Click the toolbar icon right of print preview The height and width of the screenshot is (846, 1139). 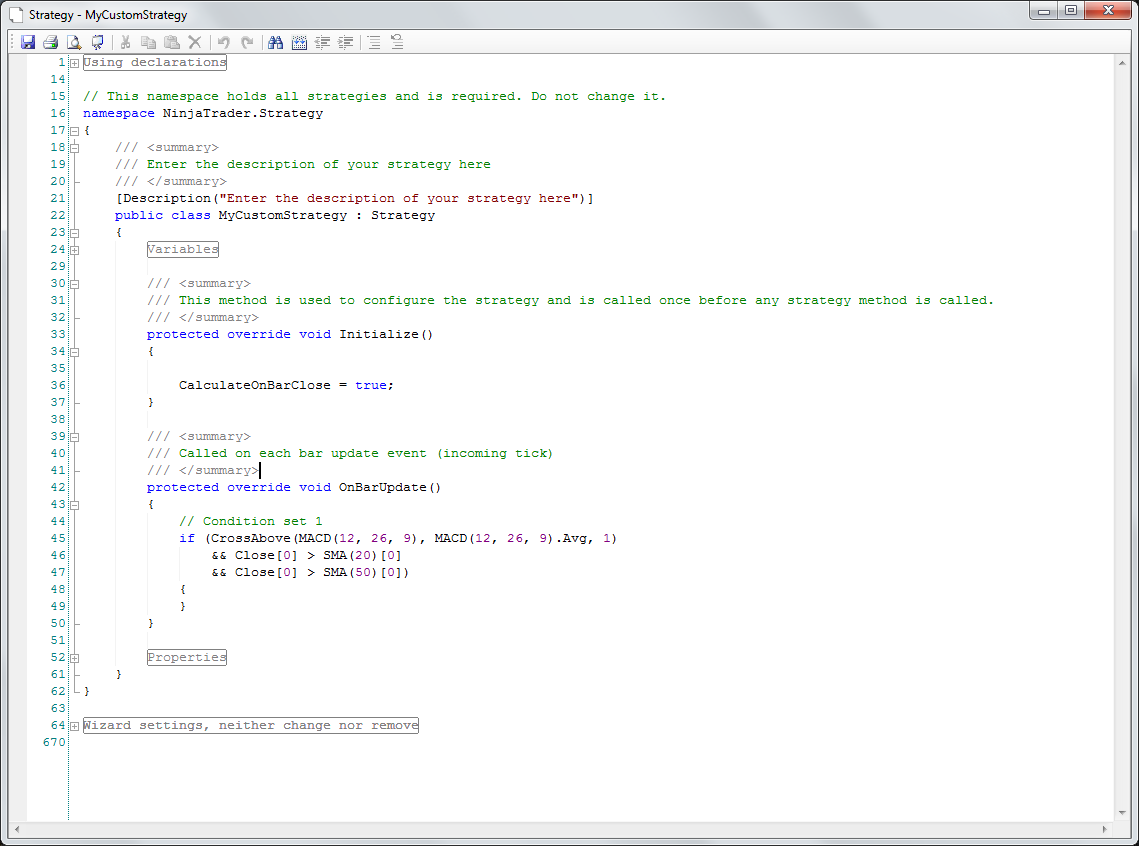tap(97, 42)
